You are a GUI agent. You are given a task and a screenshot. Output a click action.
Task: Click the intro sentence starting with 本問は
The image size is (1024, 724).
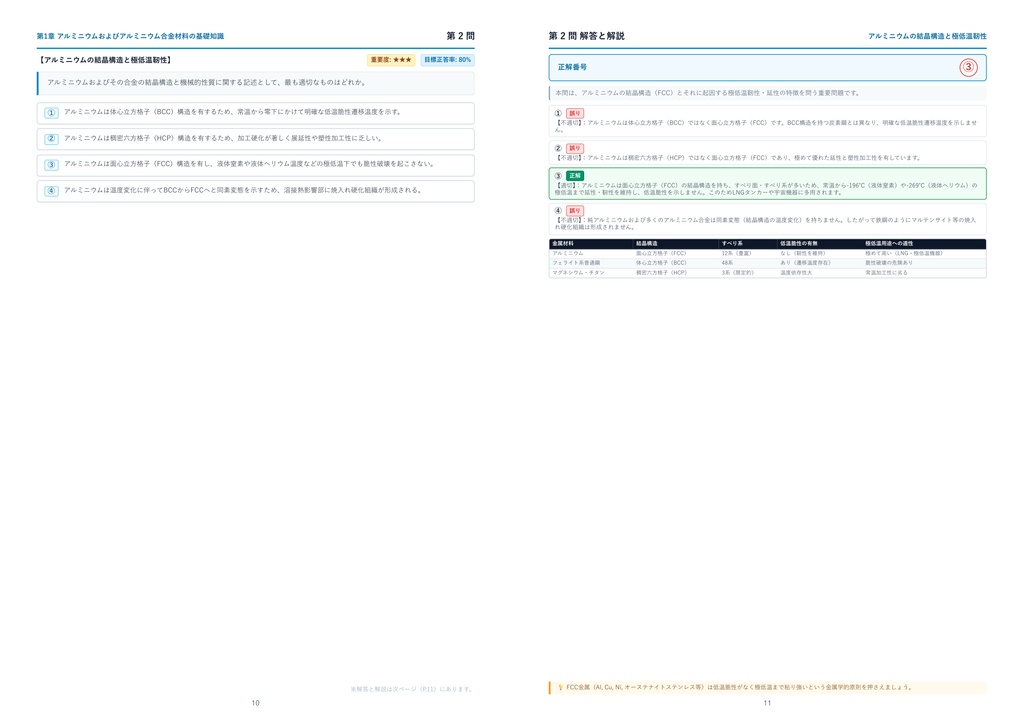tap(707, 93)
